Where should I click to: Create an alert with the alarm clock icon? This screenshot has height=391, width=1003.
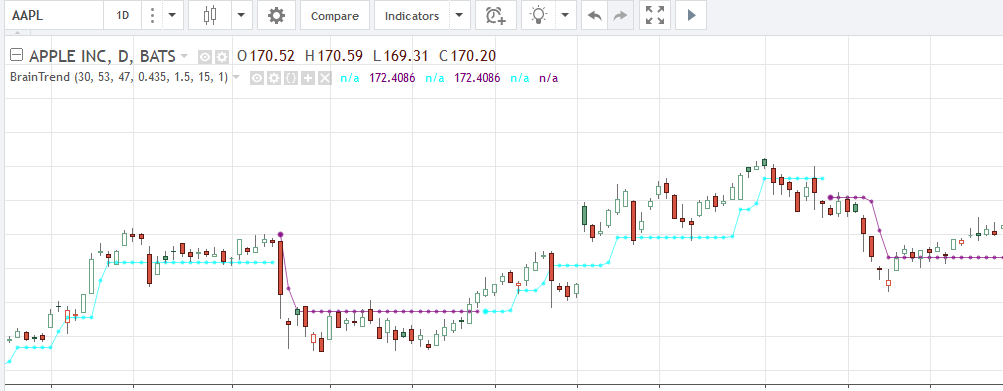496,15
